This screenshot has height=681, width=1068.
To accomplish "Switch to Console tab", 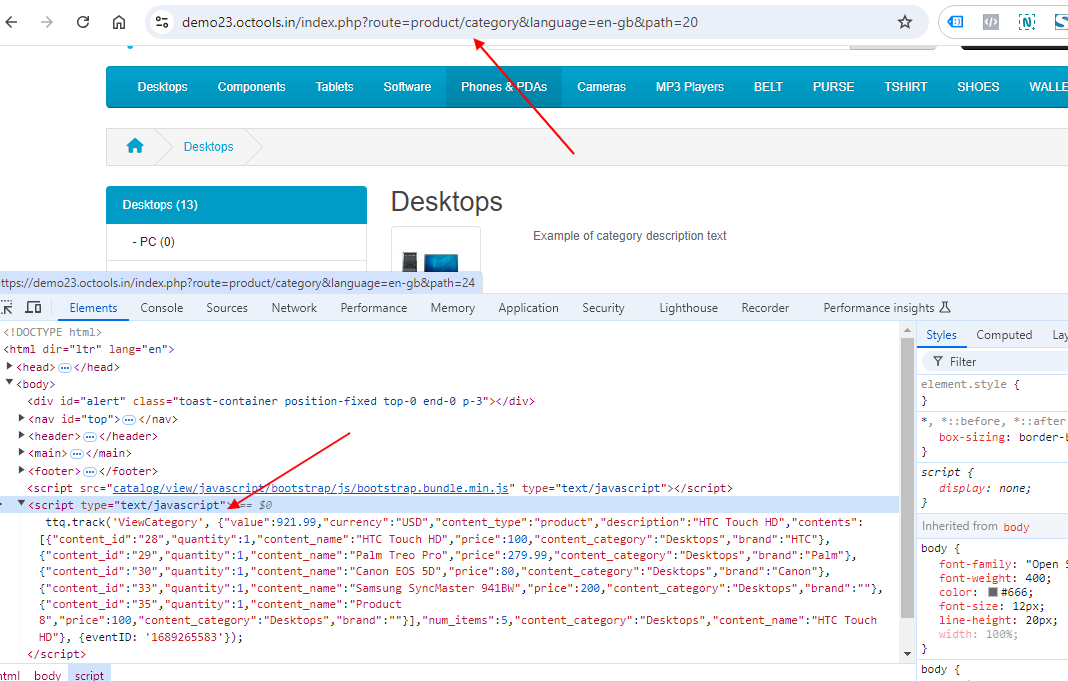I will [x=161, y=308].
